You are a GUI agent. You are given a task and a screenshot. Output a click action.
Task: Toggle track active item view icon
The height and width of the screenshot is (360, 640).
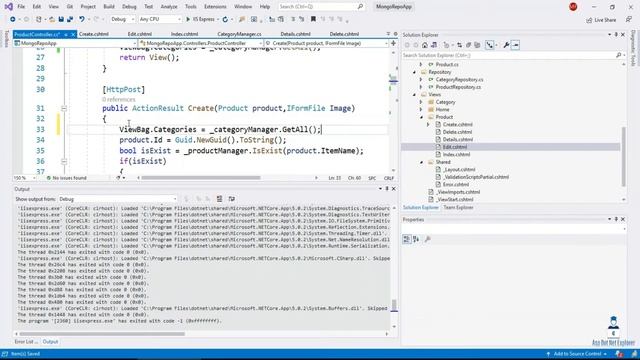489,45
